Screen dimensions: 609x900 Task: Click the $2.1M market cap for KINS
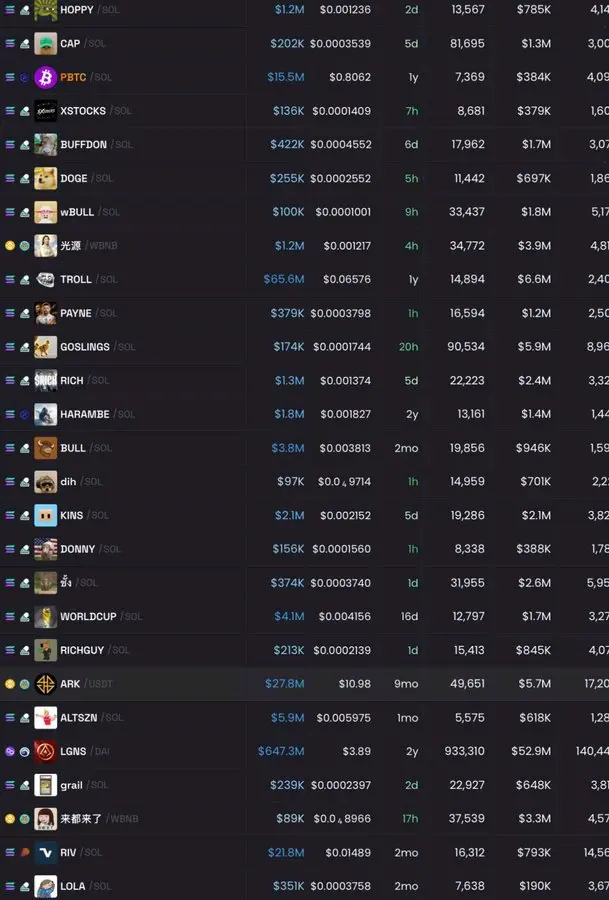click(x=289, y=515)
